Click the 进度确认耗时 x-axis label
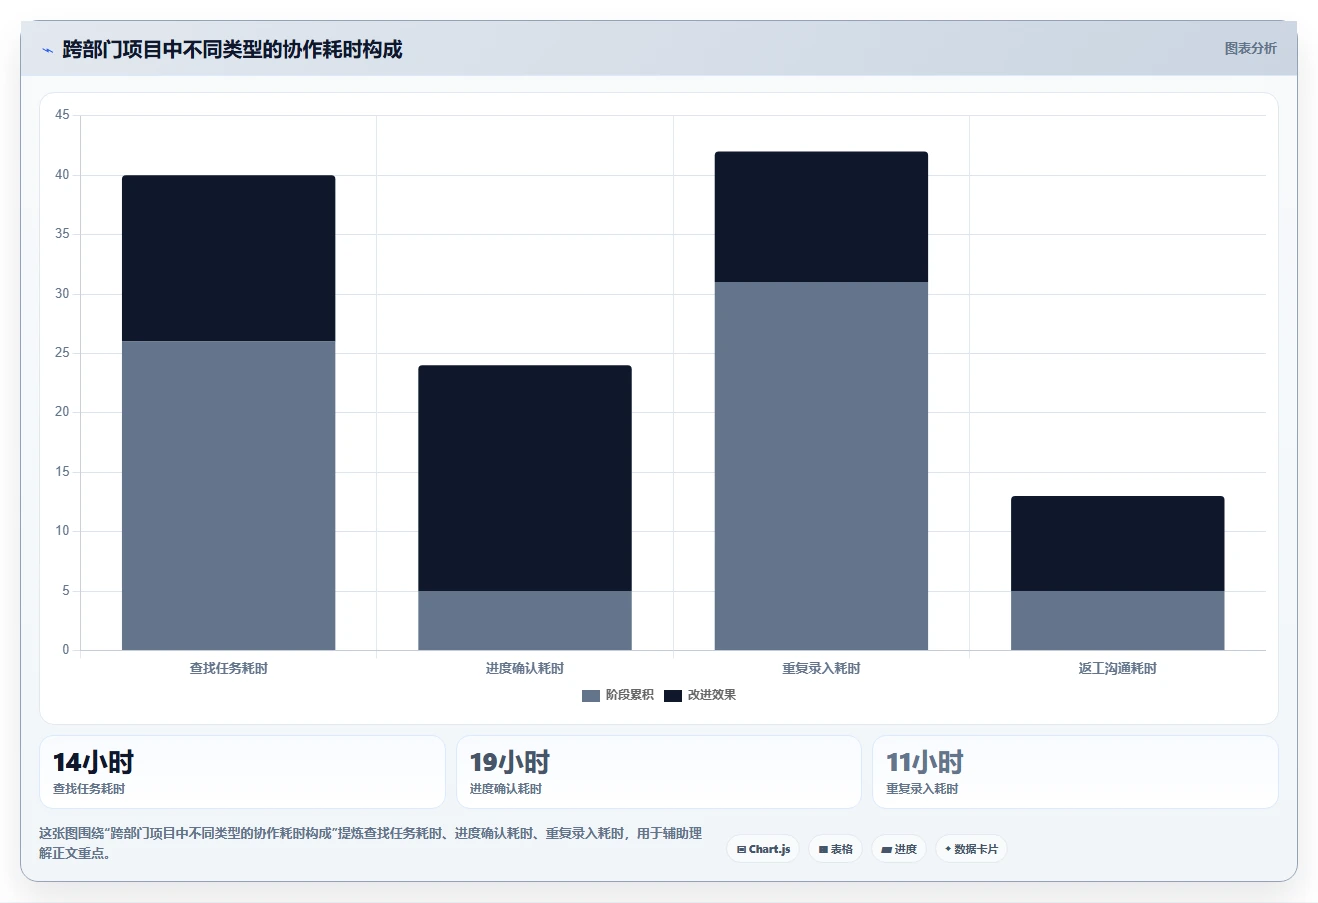 pyautogui.click(x=525, y=668)
